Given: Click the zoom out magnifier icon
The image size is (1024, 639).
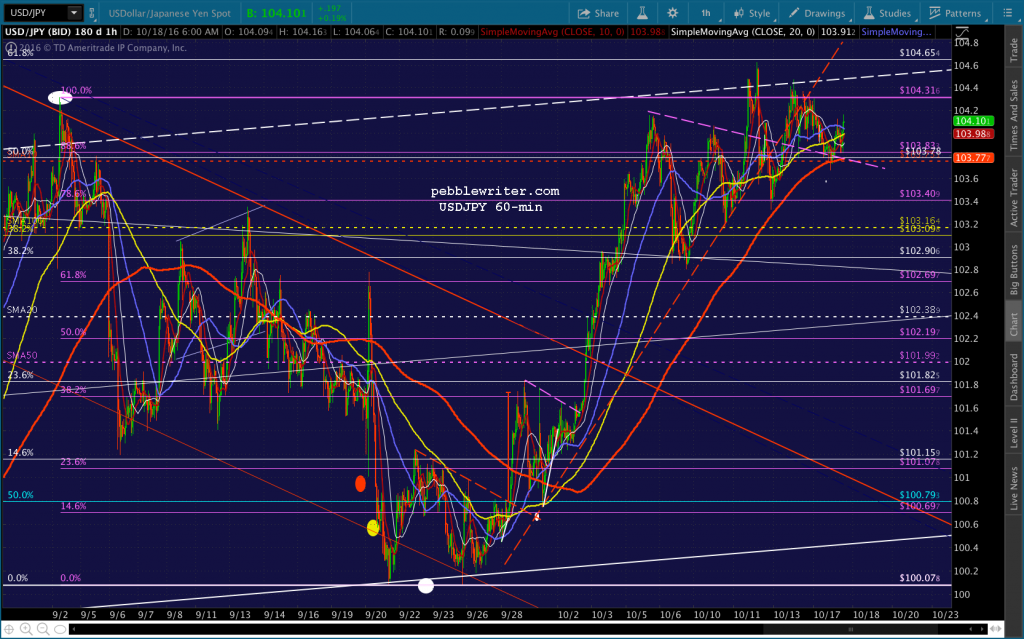Looking at the screenshot, I should coord(42,629).
